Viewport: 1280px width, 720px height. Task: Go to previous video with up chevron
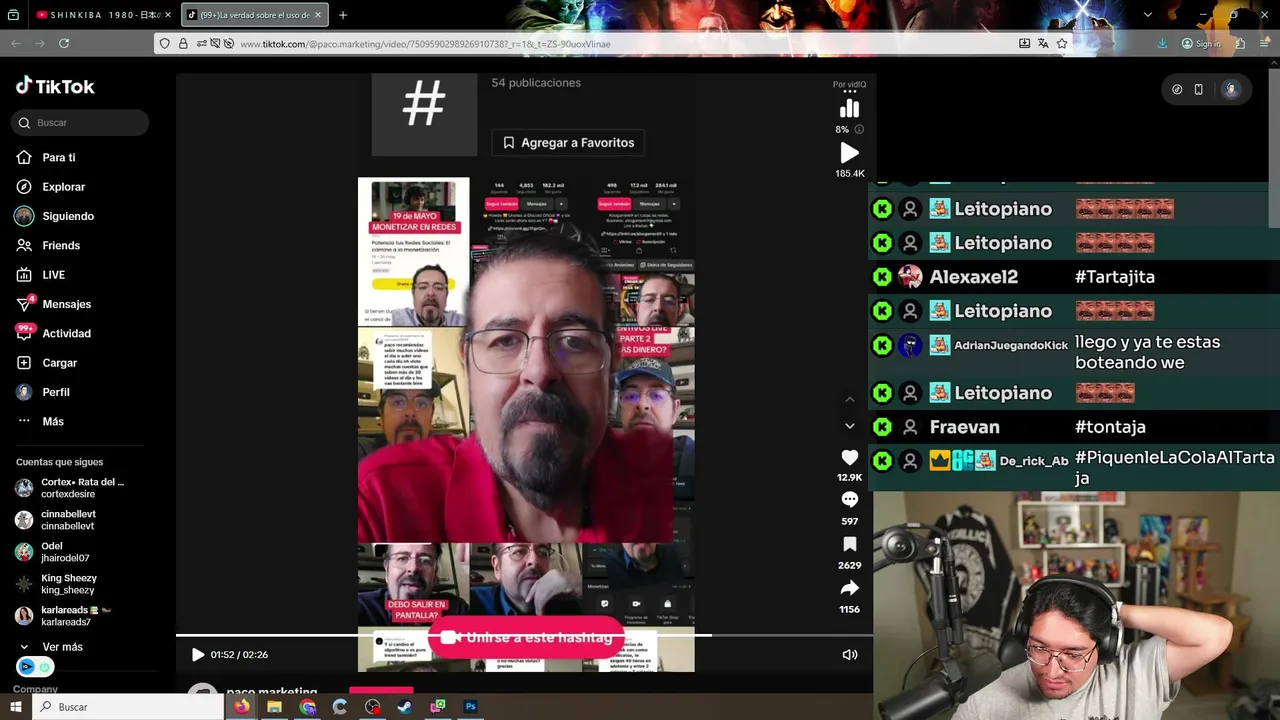[x=849, y=399]
